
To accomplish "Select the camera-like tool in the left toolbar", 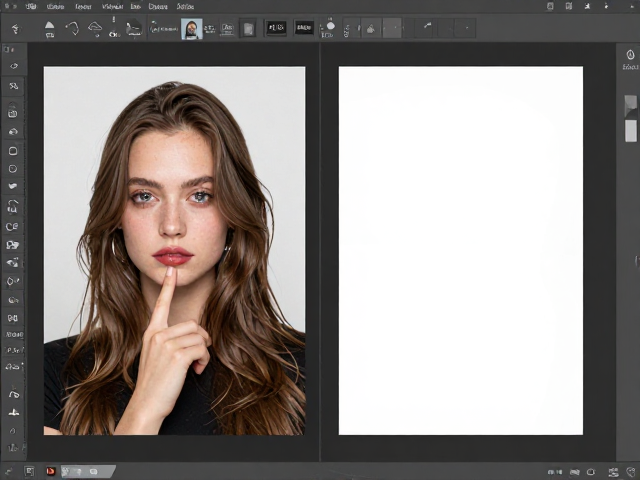I will tap(13, 113).
